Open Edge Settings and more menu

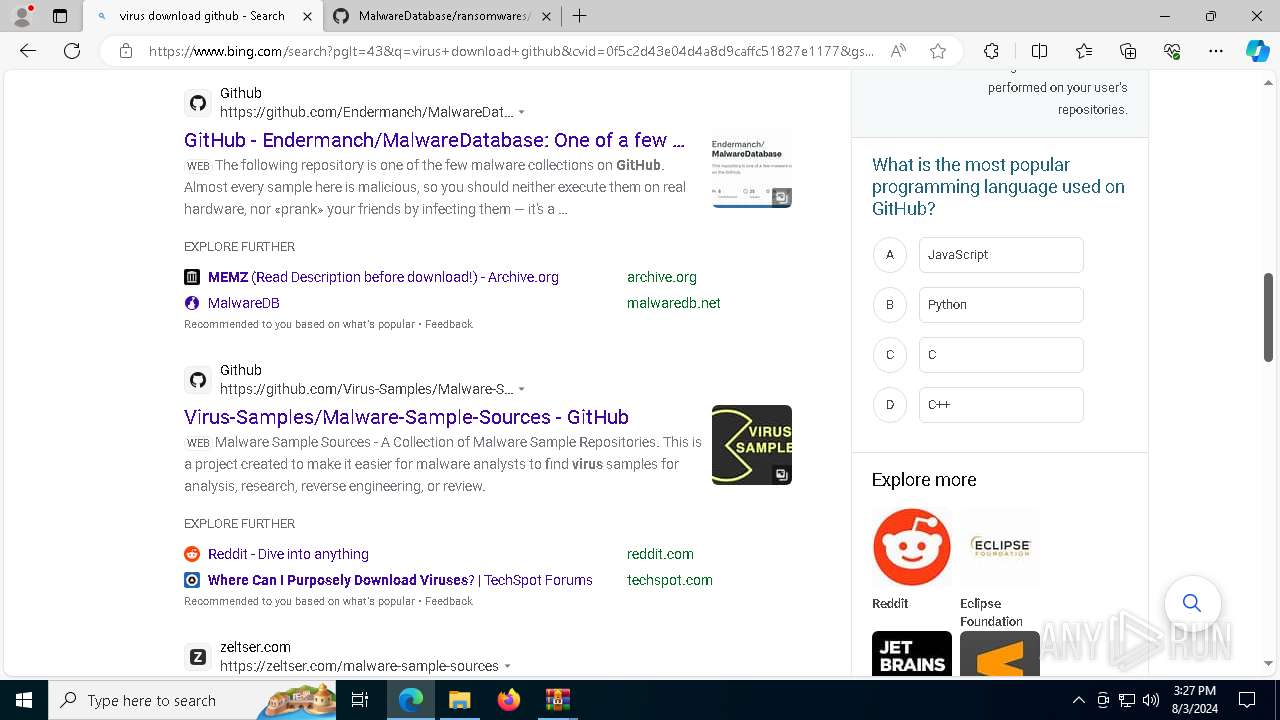point(1216,51)
